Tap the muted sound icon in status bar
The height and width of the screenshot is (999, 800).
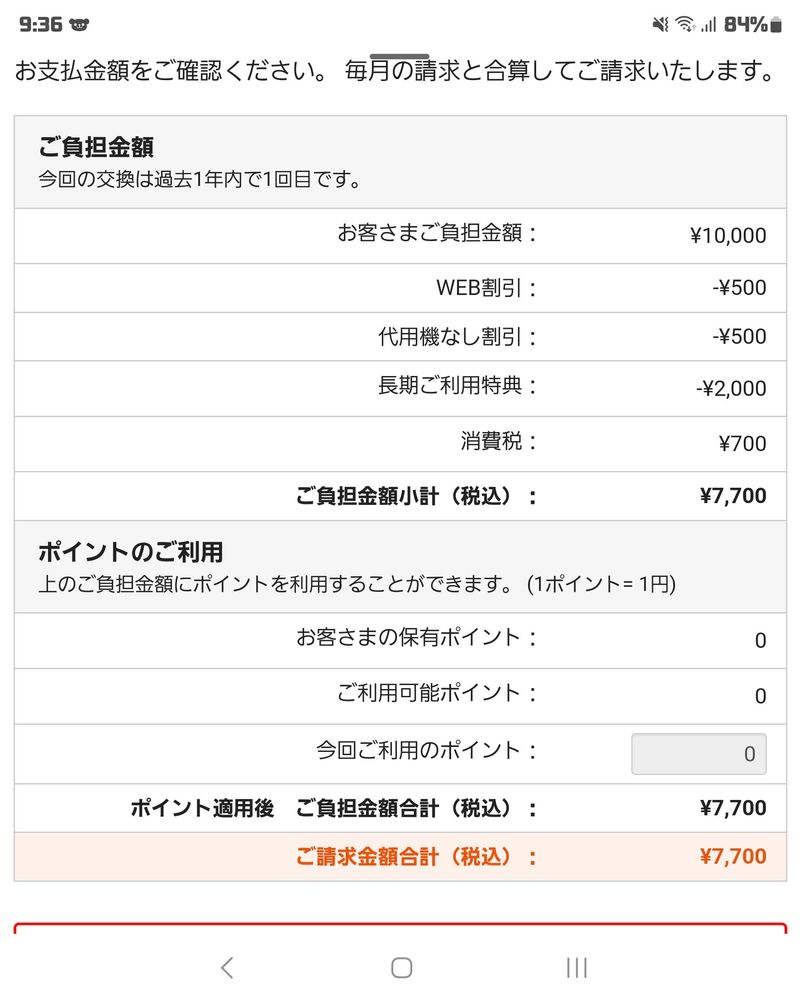click(661, 24)
